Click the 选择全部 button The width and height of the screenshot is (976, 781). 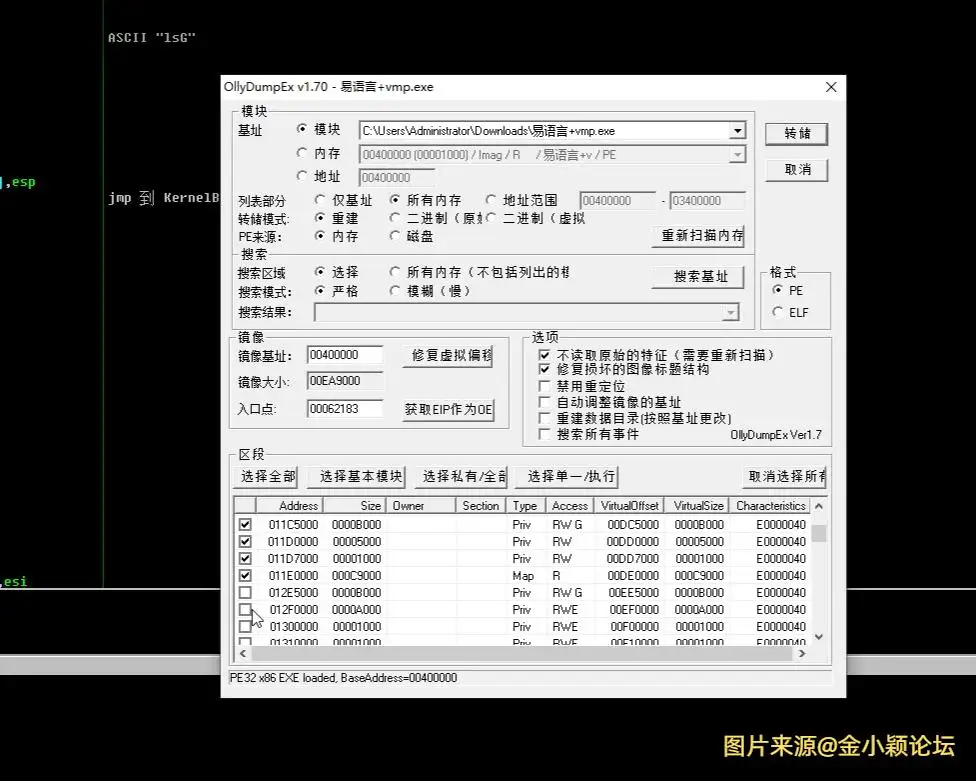tap(265, 476)
